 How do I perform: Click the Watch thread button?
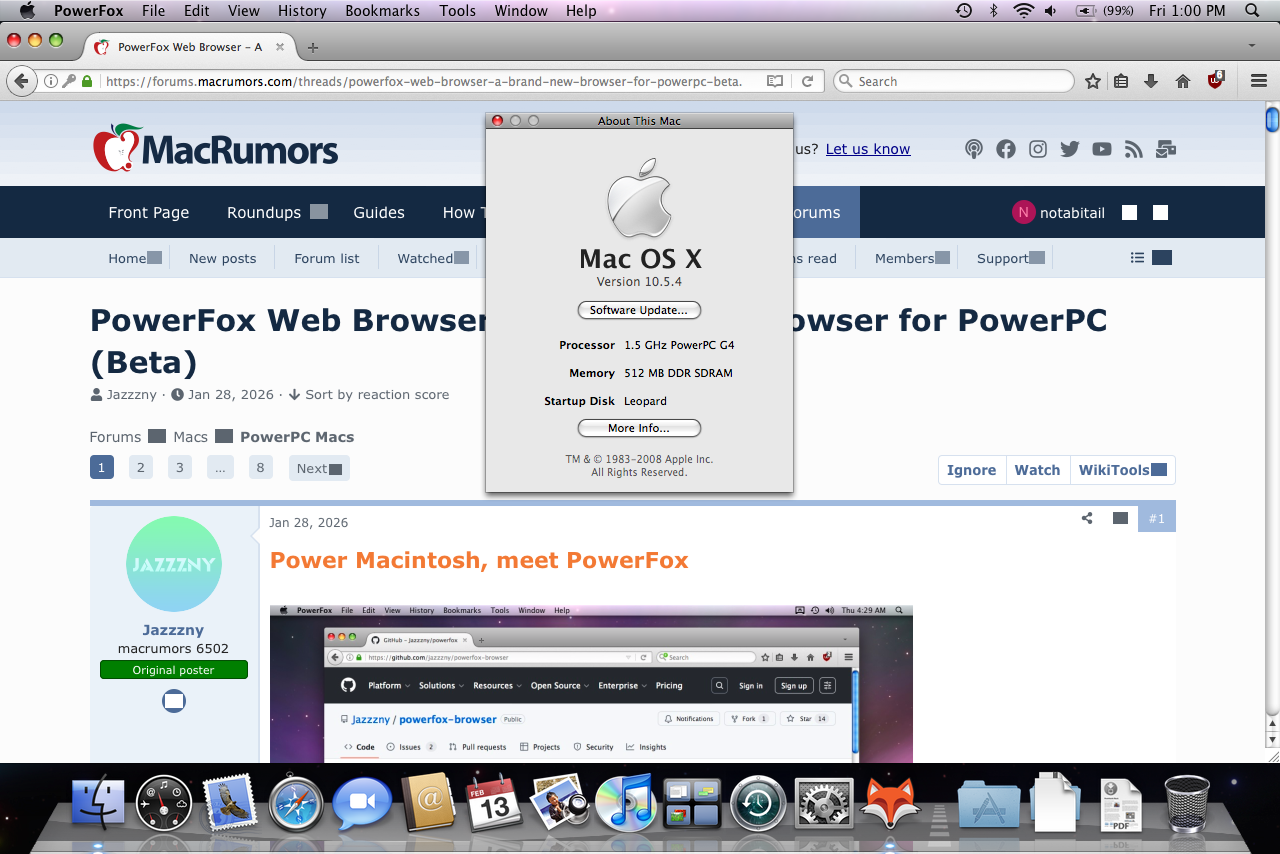(1038, 470)
